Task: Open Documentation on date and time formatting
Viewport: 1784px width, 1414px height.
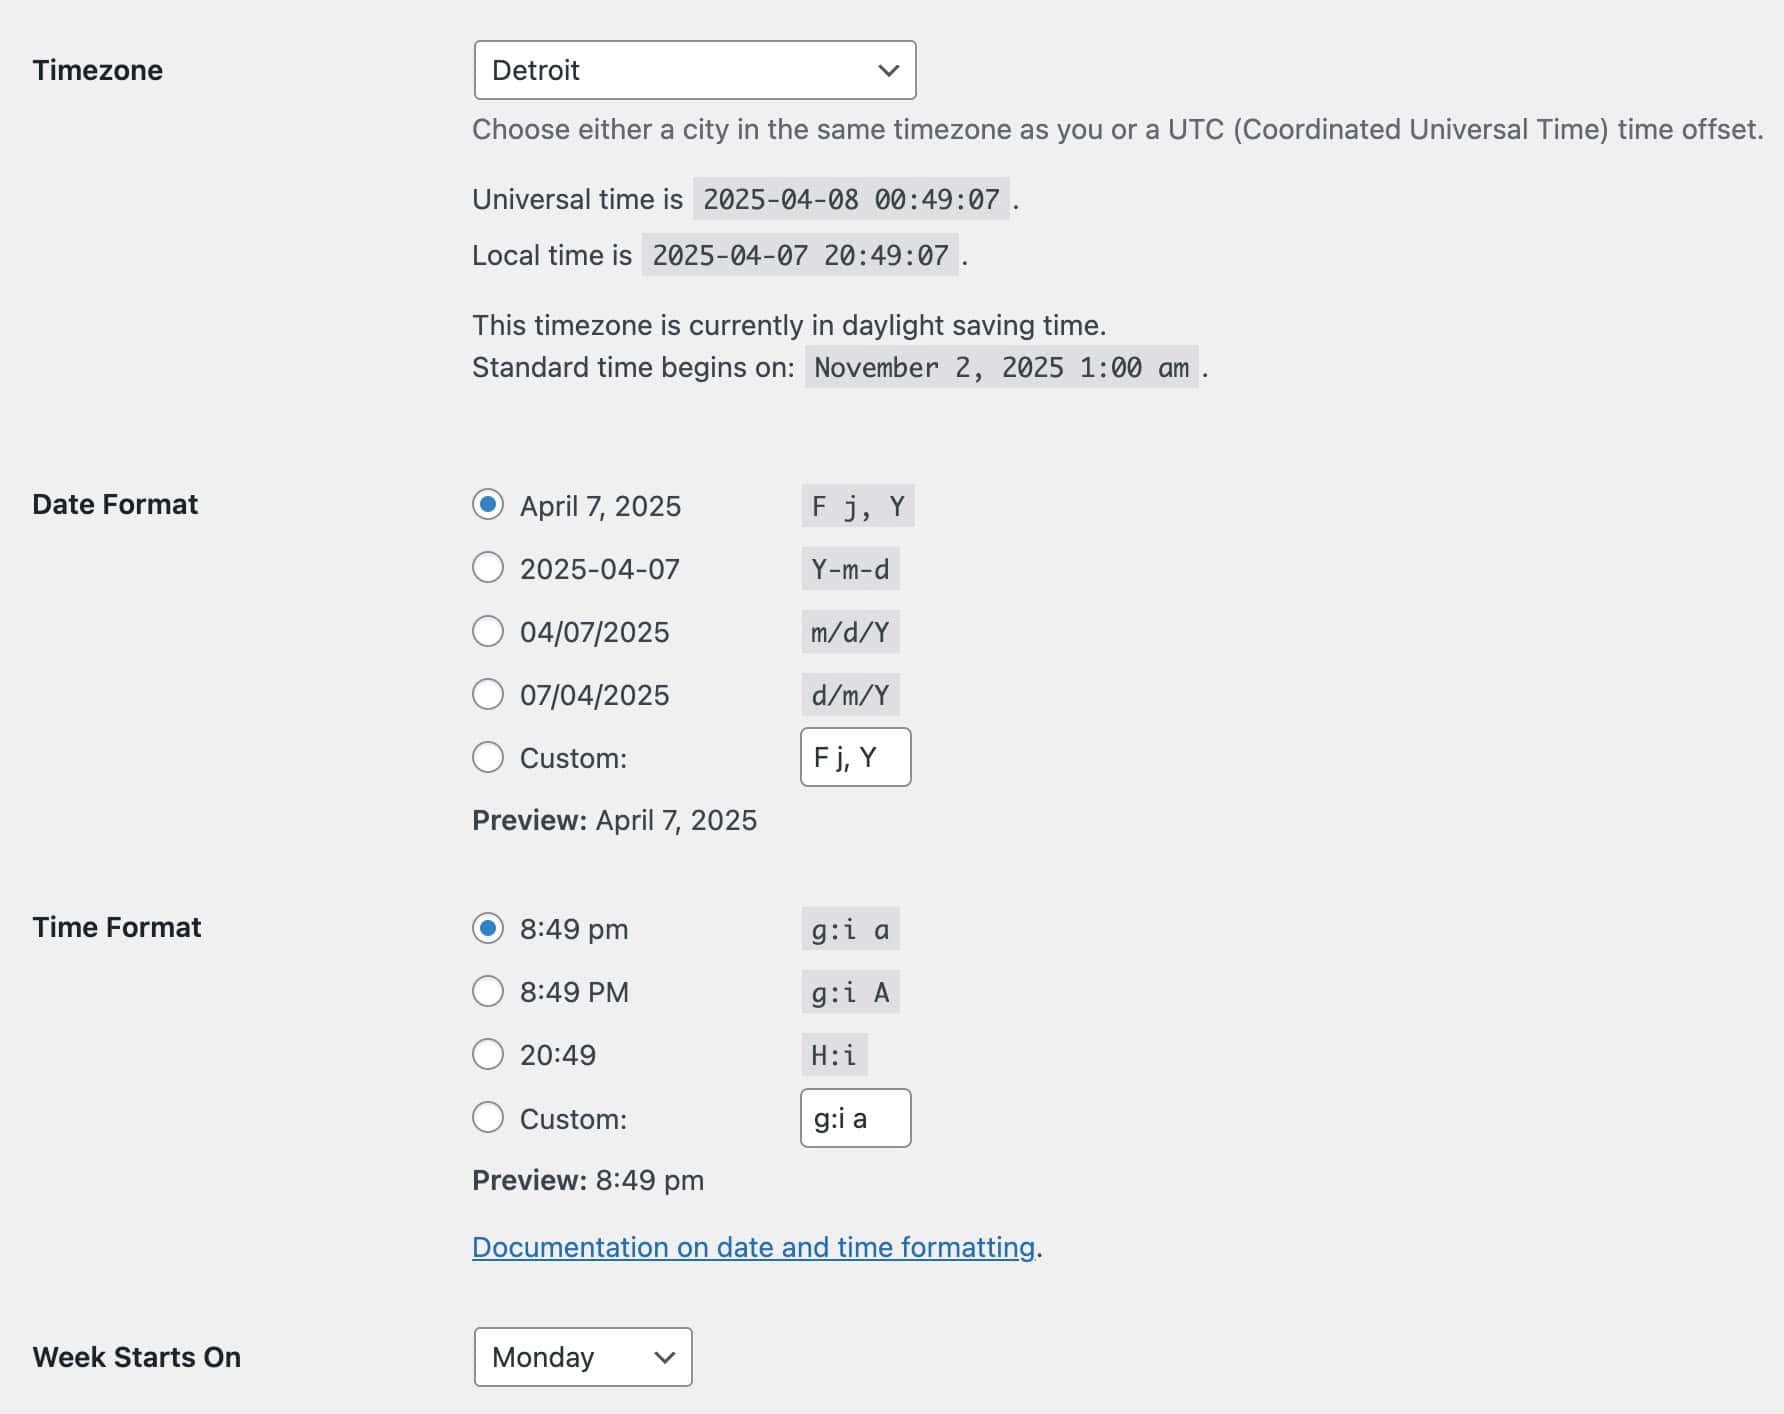Action: click(753, 1247)
